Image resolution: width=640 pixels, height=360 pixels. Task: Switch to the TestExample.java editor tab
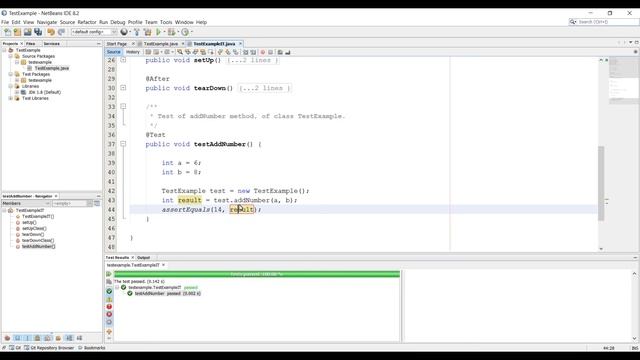pyautogui.click(x=160, y=44)
